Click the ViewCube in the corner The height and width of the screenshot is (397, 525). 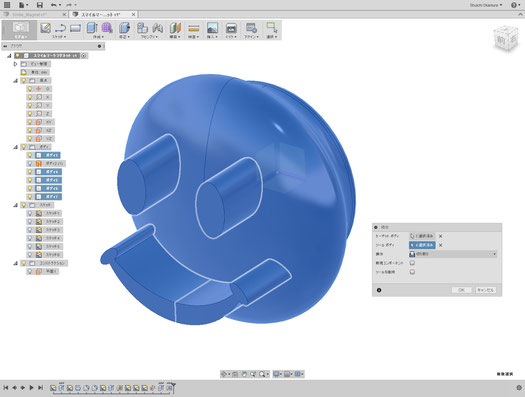coord(505,38)
